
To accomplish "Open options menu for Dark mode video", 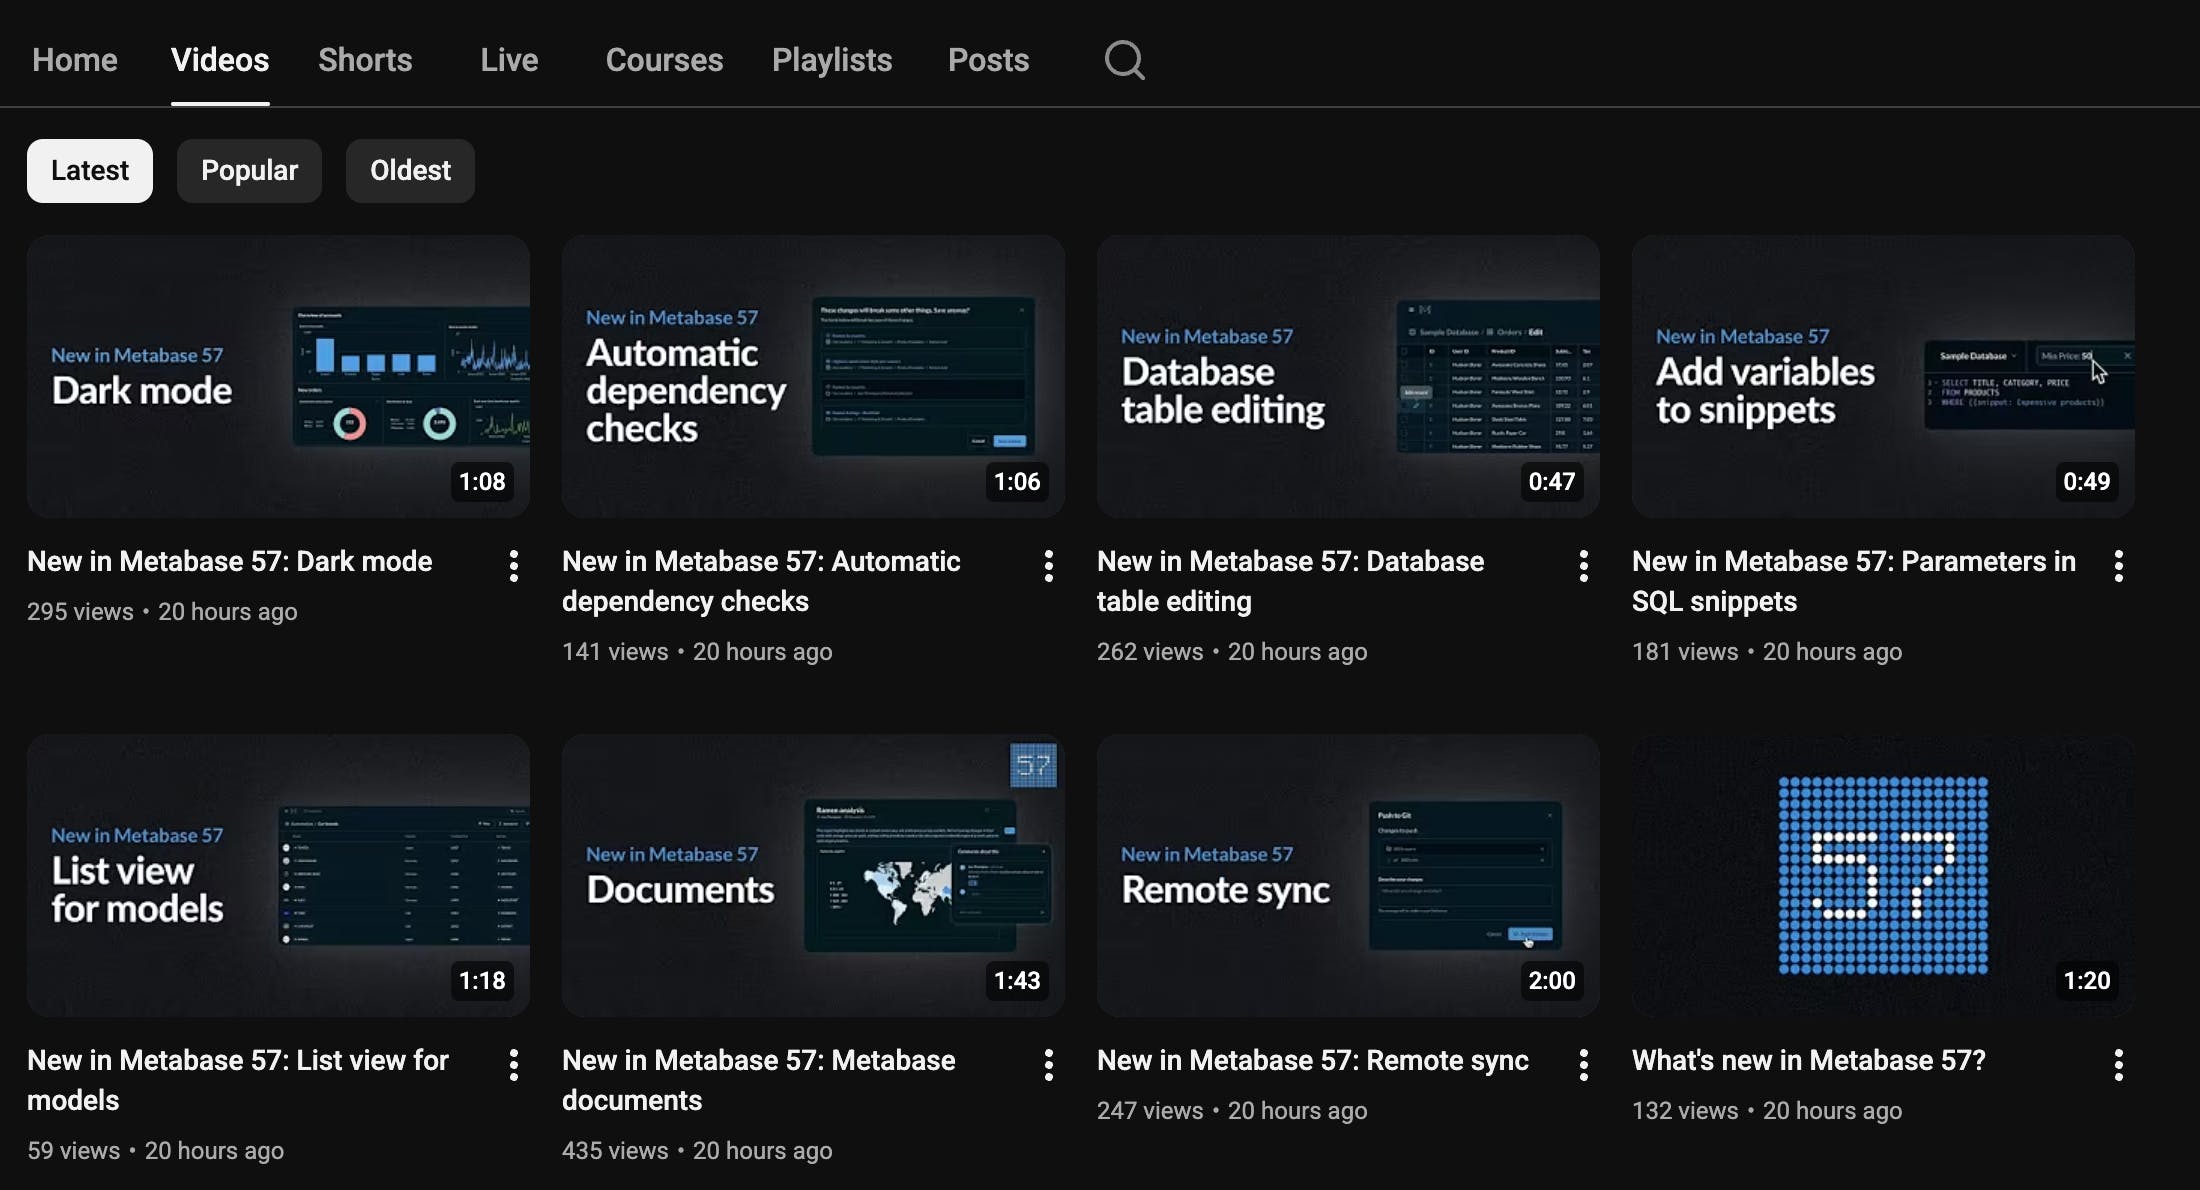I will (x=513, y=566).
